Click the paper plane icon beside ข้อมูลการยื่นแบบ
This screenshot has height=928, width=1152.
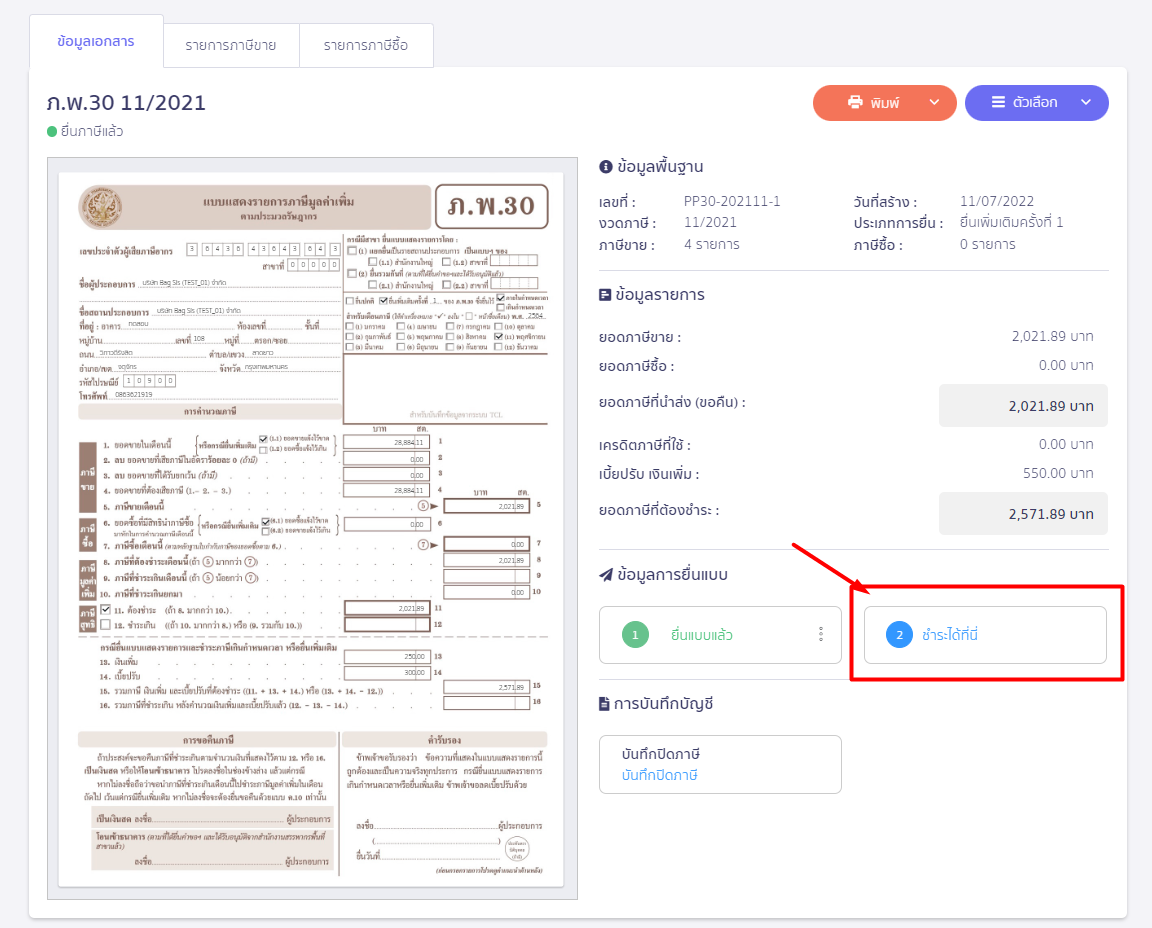coord(605,575)
